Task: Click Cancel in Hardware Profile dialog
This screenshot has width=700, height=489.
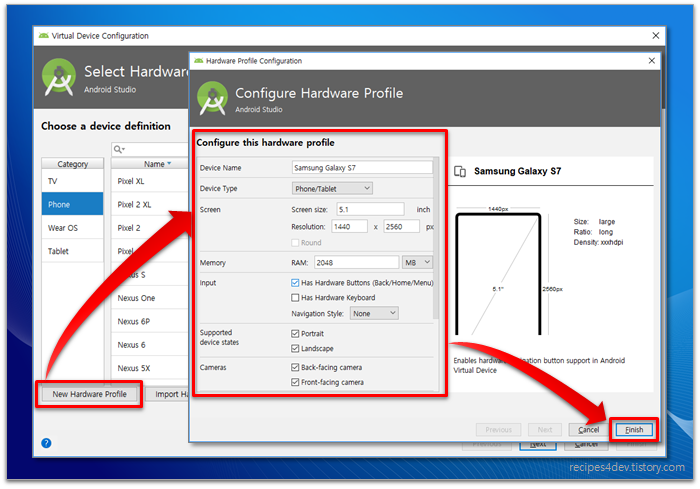Action: [x=588, y=430]
